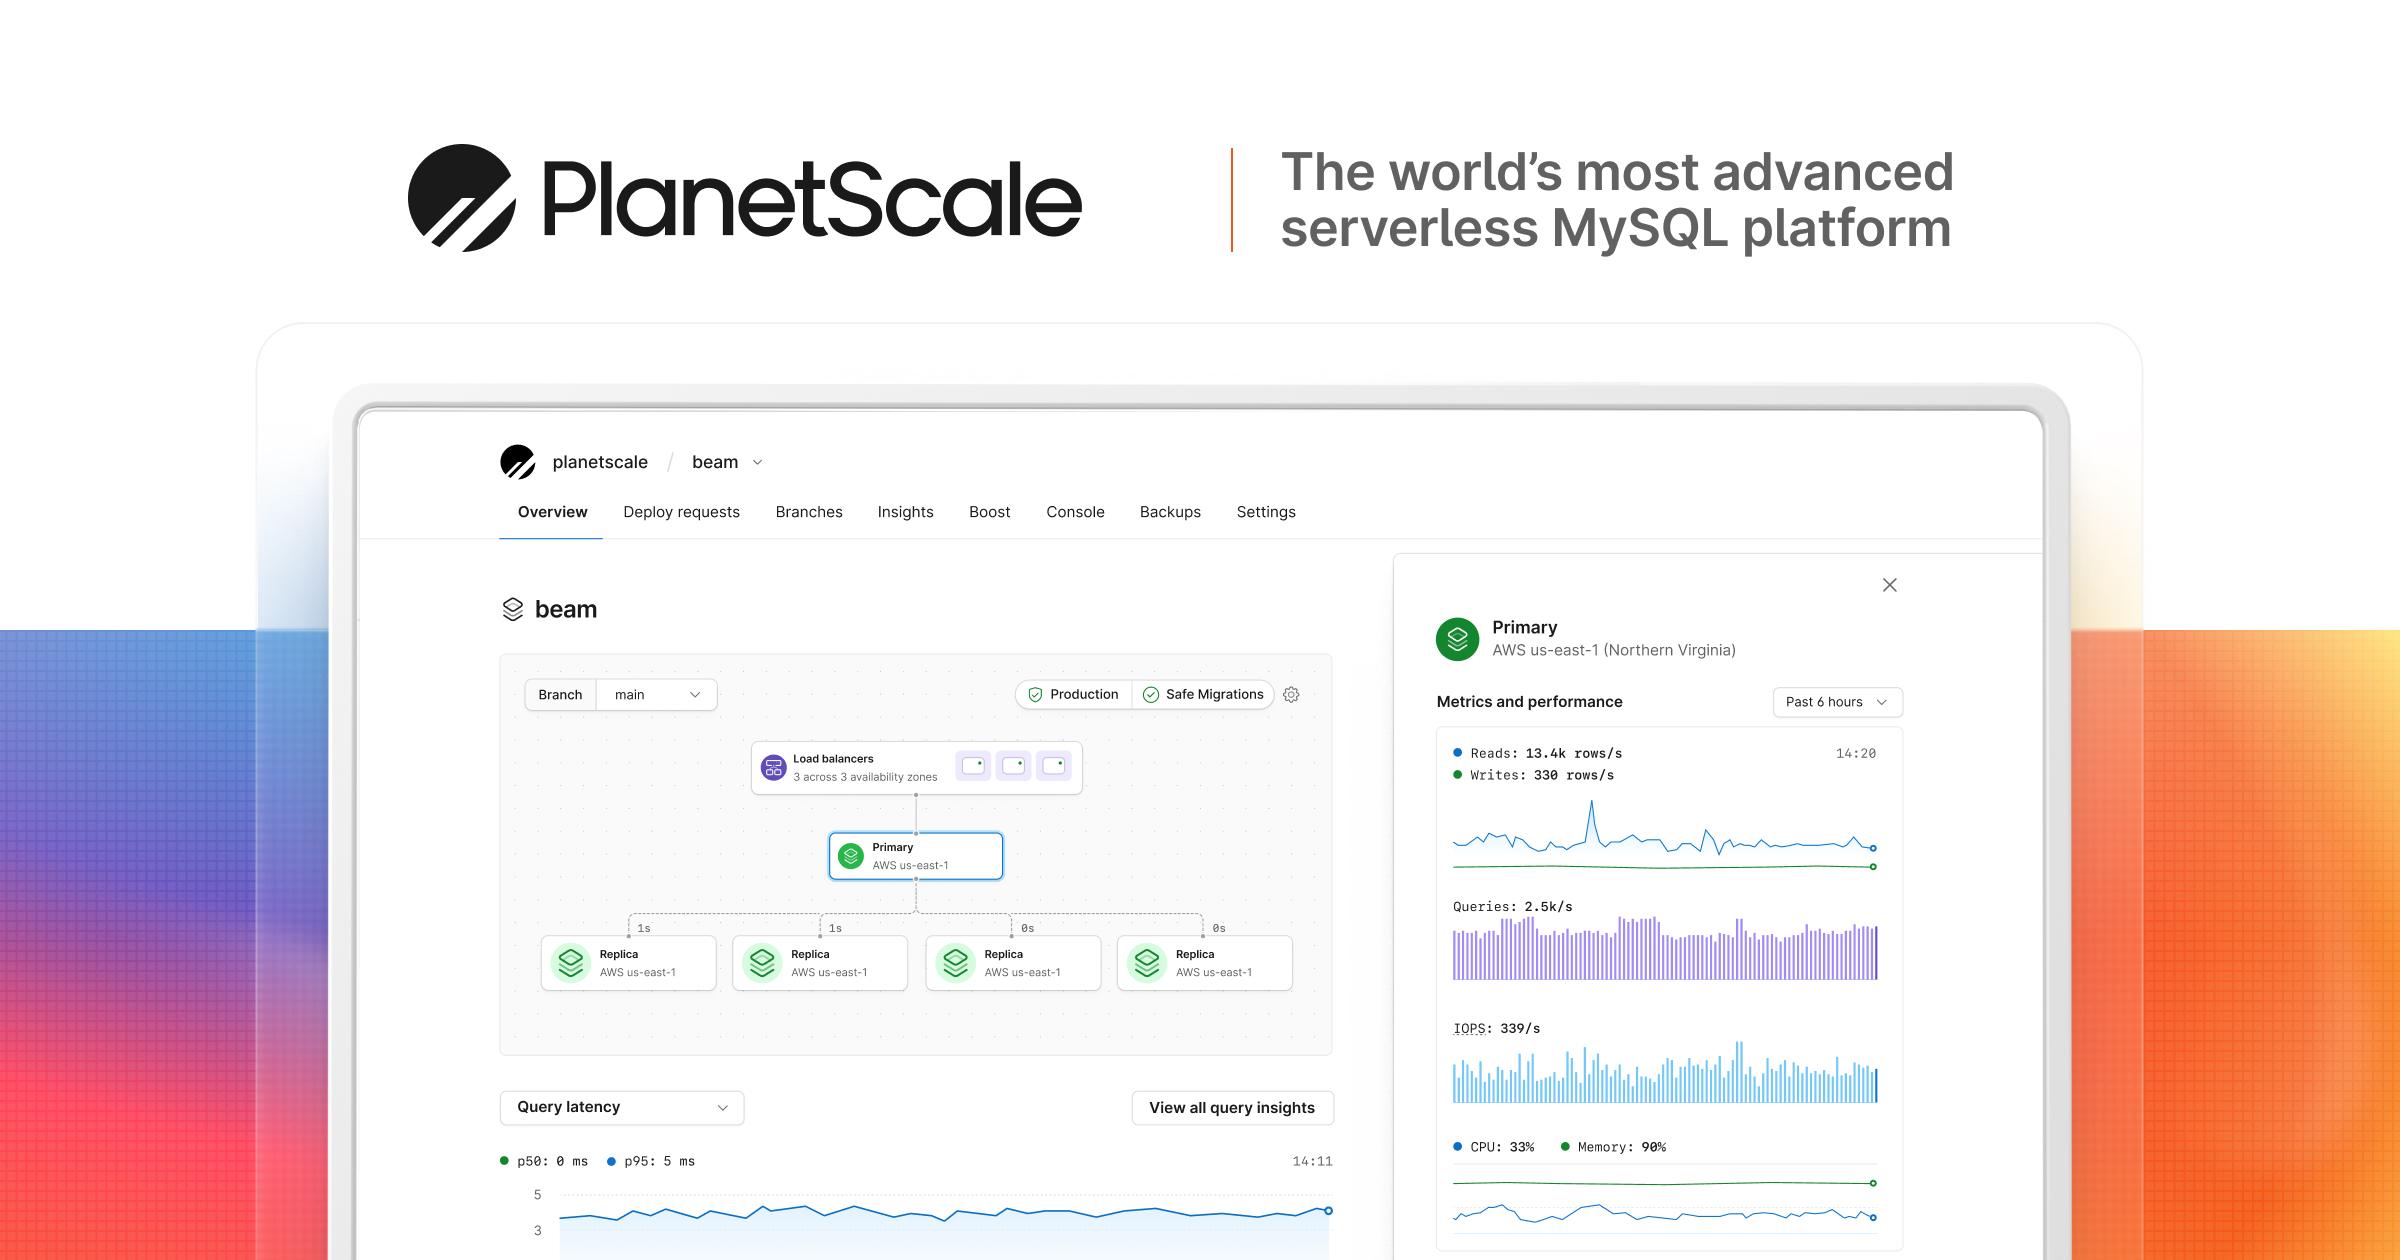Close the Primary metrics panel
2400x1260 pixels.
pos(1889,585)
